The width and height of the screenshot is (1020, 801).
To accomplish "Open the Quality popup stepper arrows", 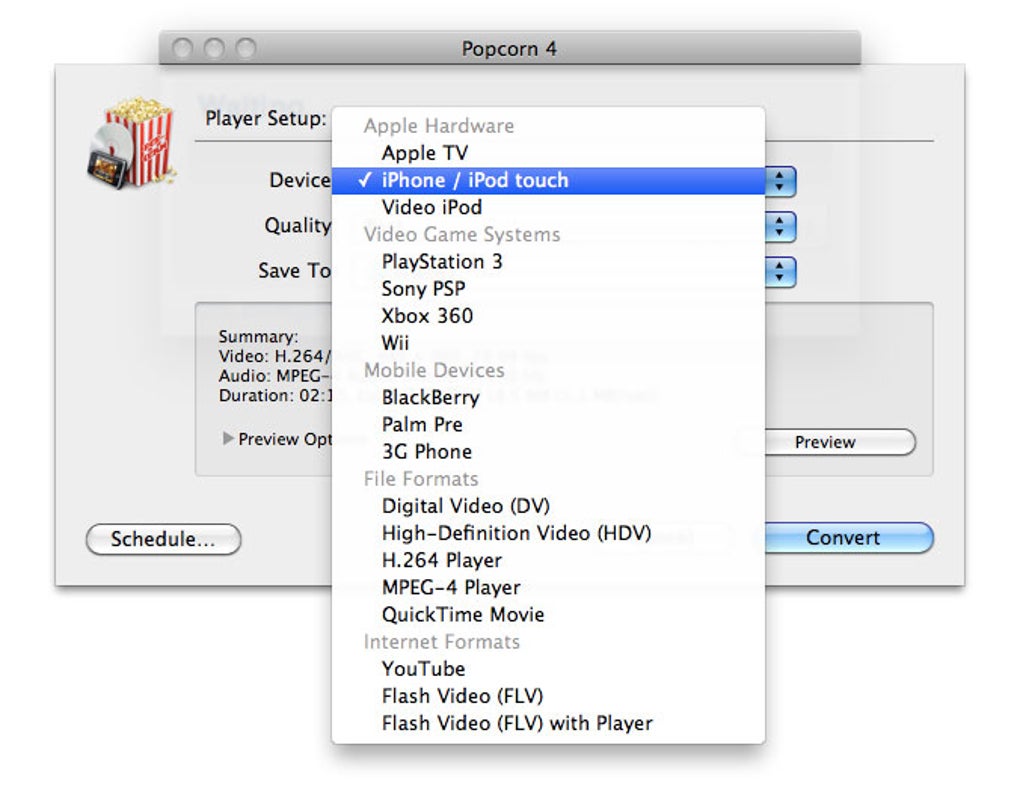I will (780, 227).
